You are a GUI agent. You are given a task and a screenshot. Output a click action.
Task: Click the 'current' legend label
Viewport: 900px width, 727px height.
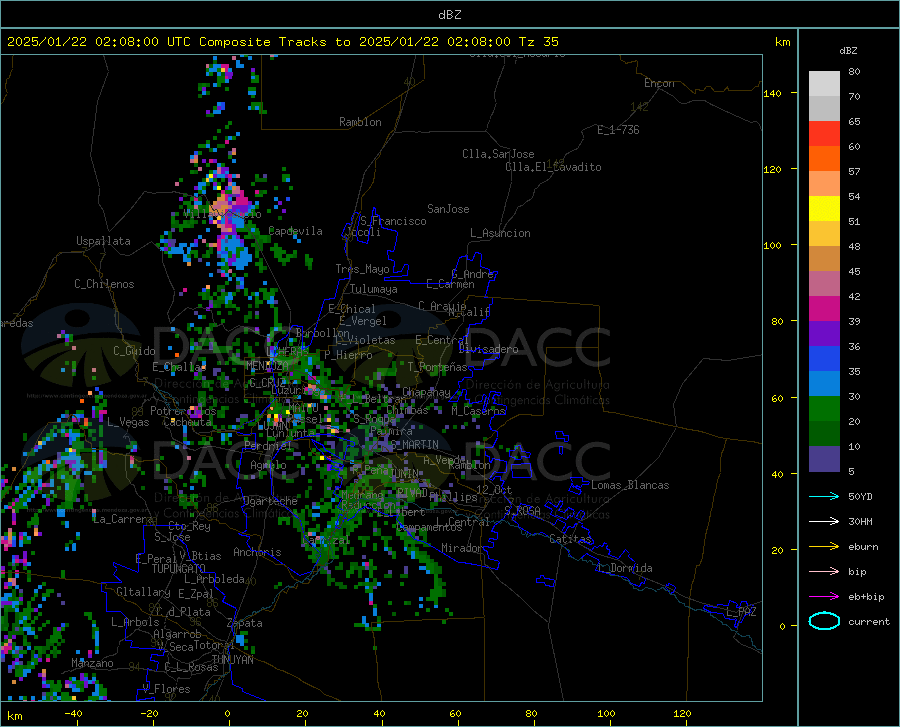869,621
